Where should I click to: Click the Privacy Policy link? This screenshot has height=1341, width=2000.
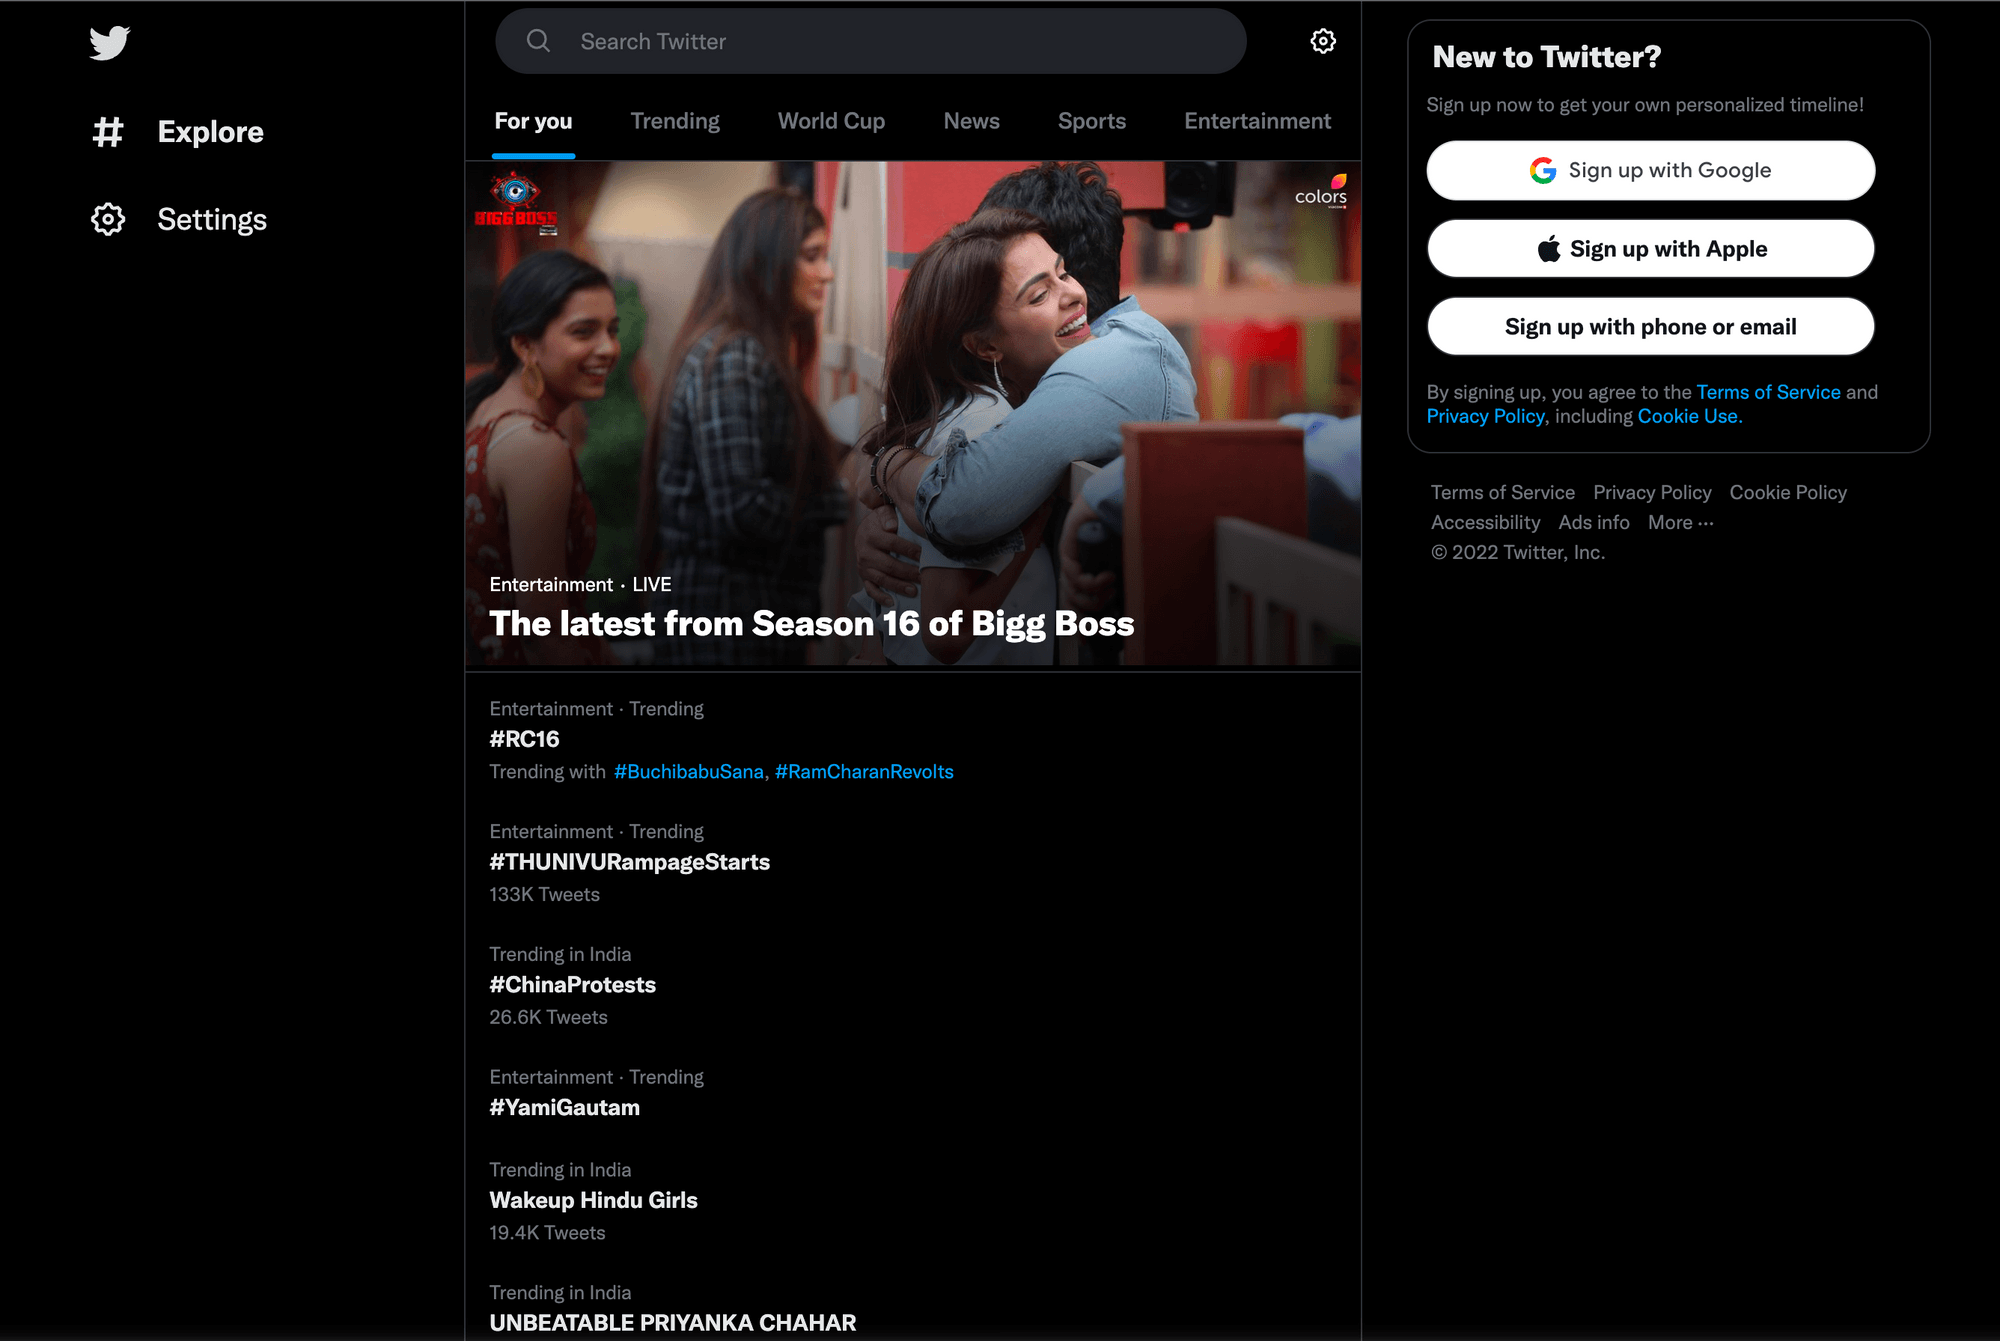point(1650,491)
